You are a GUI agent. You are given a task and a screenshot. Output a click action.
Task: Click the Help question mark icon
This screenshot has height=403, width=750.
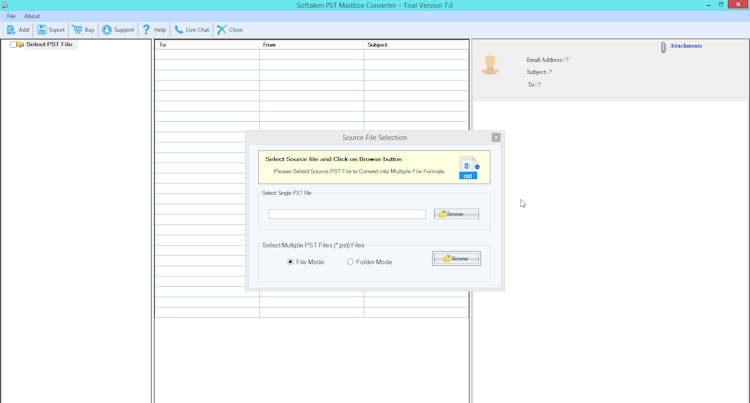[x=147, y=30]
